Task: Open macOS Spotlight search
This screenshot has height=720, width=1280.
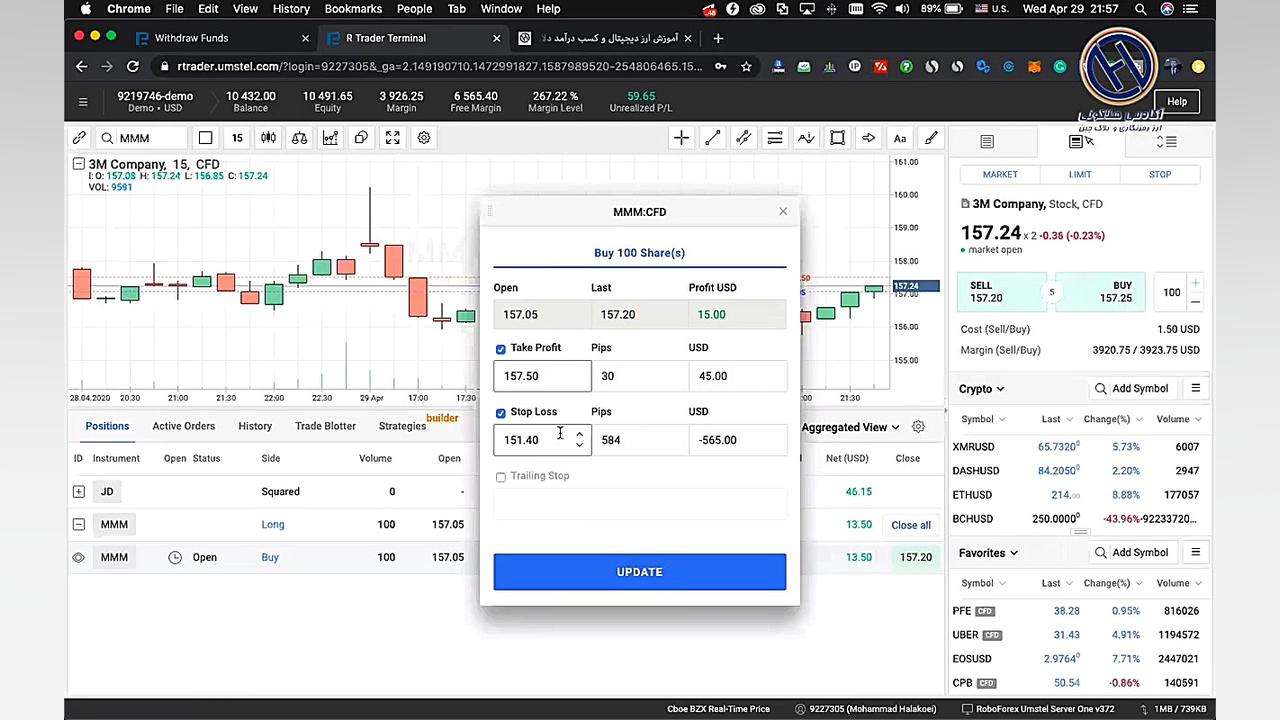Action: pos(1141,9)
